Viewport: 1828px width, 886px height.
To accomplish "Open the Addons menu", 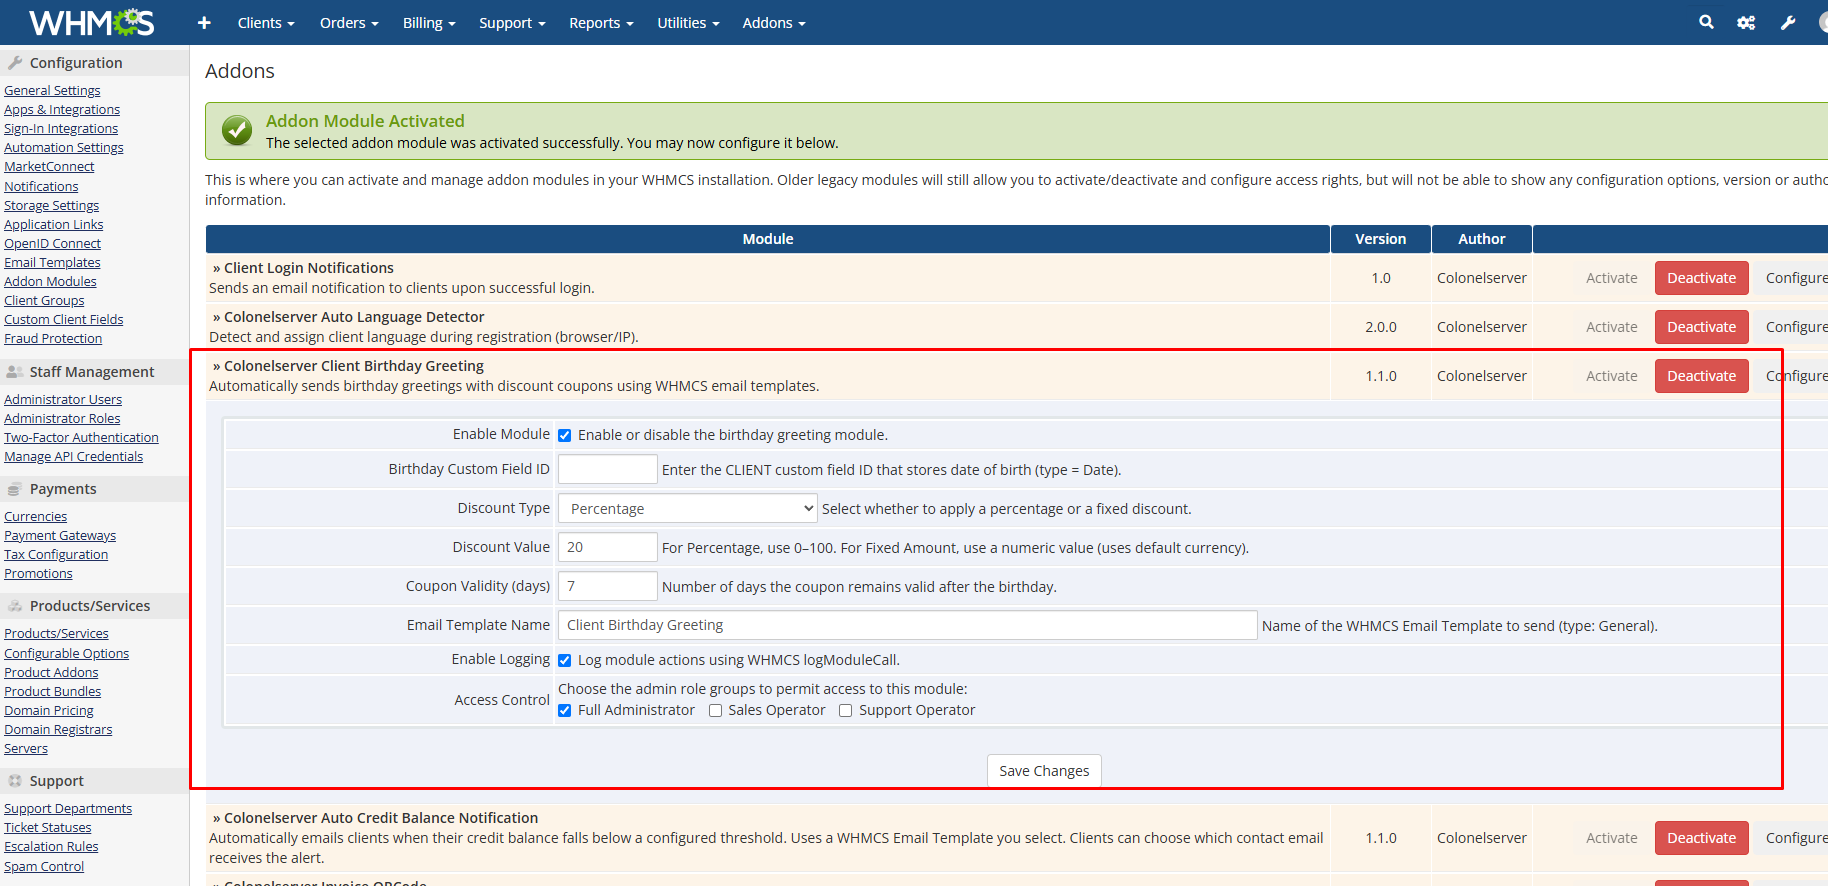I will click(773, 23).
